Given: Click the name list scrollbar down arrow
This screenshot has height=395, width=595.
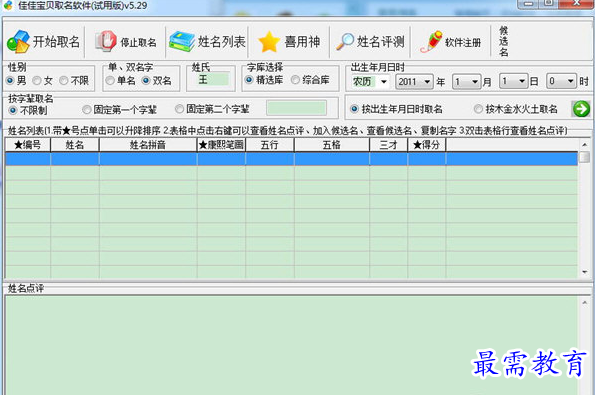Looking at the screenshot, I should [584, 272].
